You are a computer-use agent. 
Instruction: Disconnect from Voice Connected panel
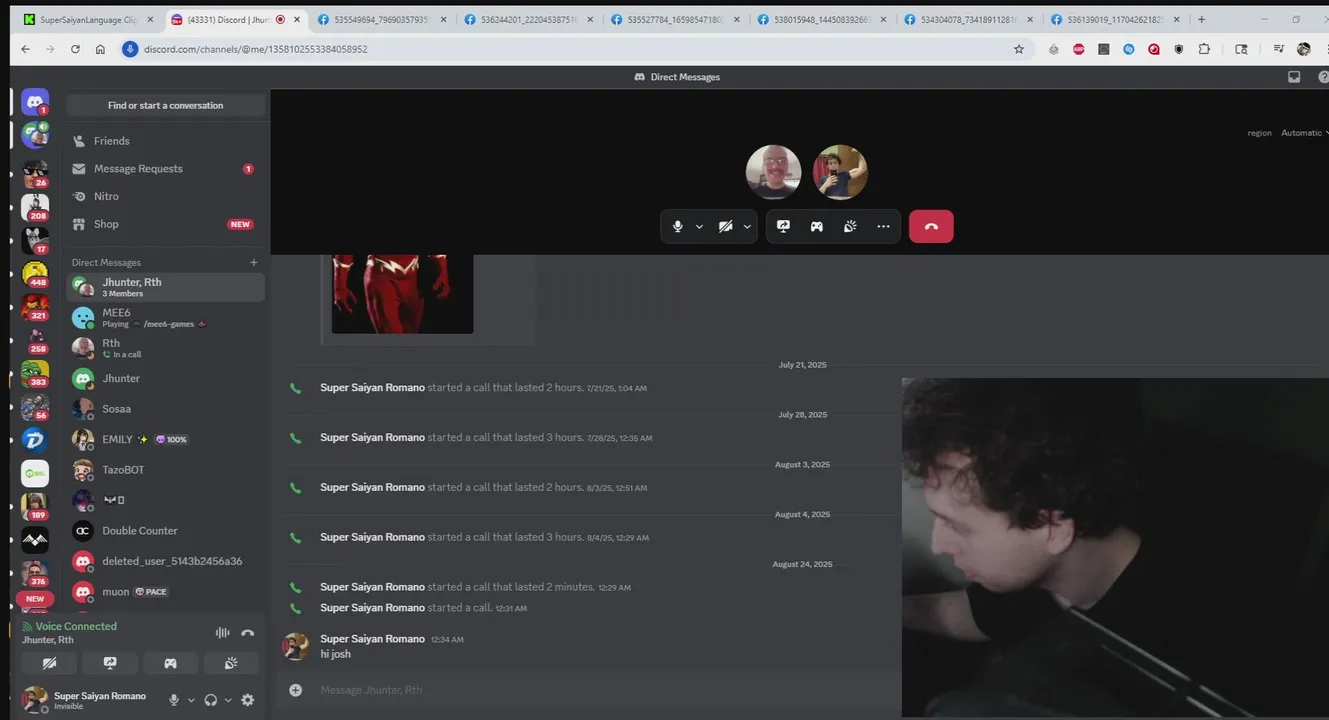[x=248, y=632]
